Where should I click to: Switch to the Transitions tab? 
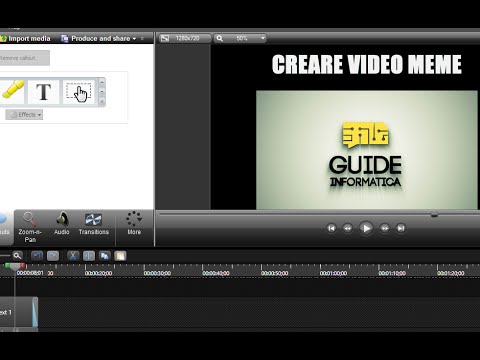(x=94, y=224)
